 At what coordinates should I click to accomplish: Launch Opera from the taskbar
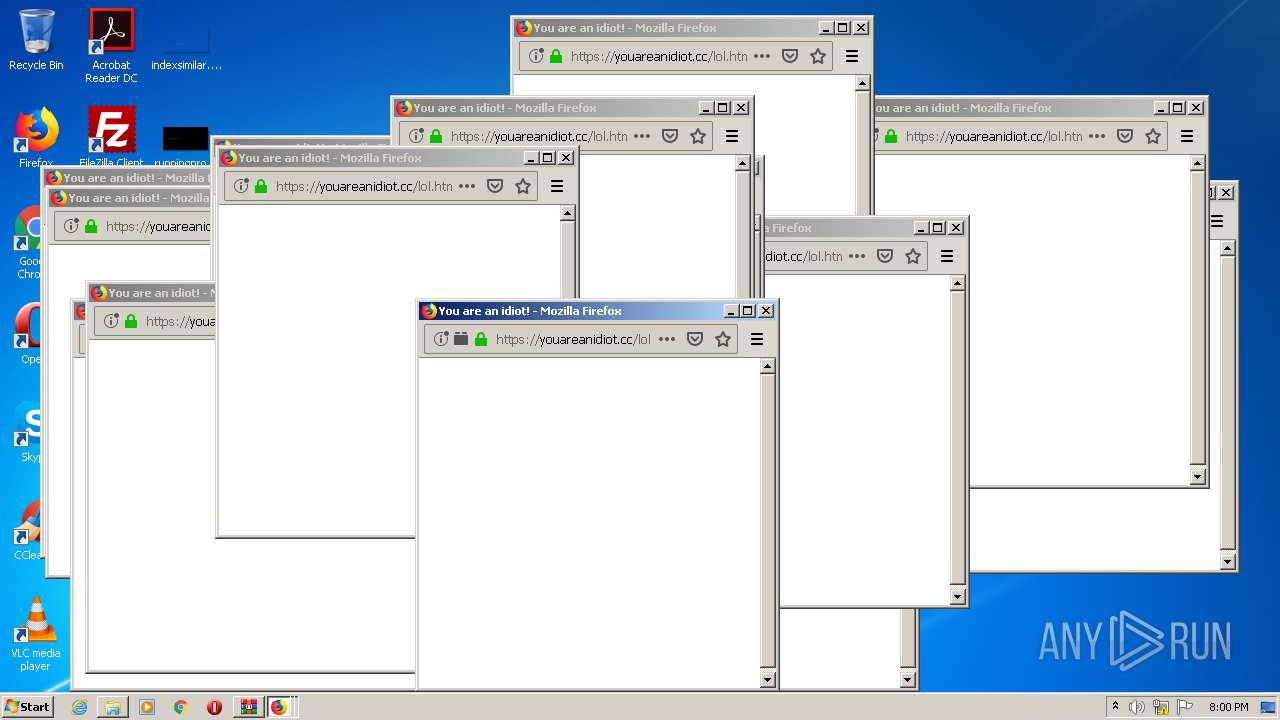[214, 707]
